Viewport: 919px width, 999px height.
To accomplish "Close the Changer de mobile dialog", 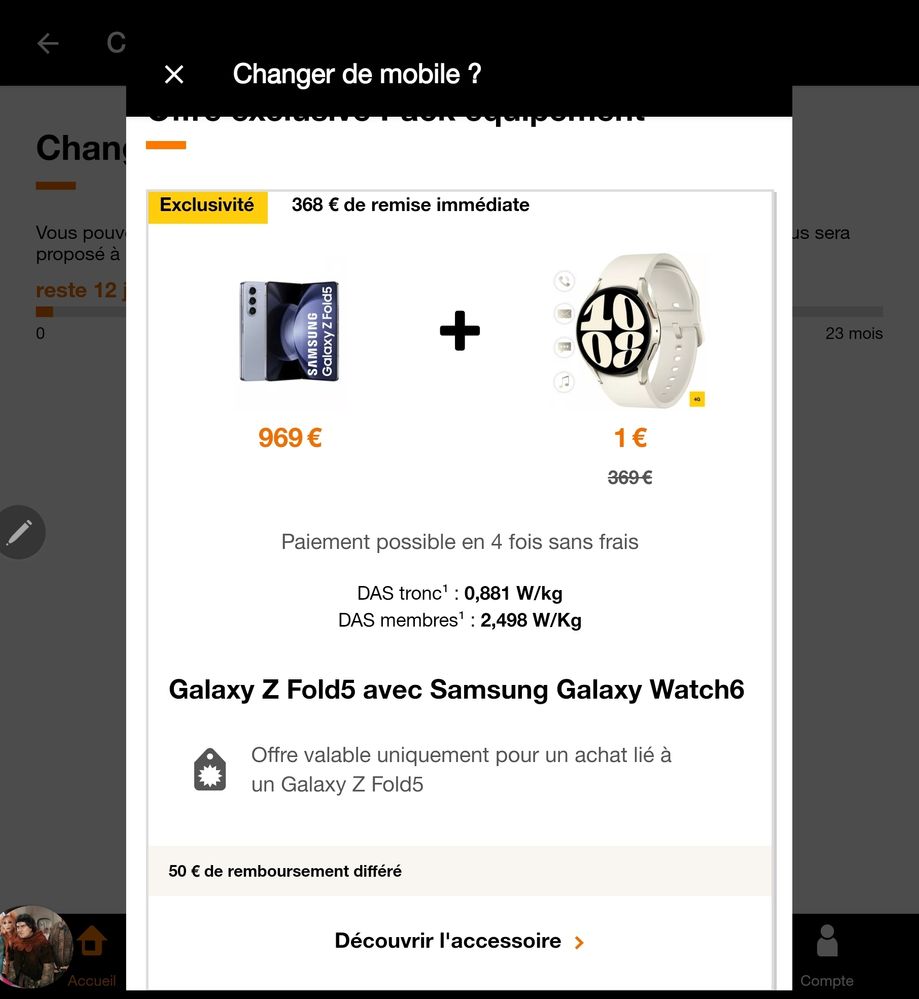I will tap(174, 74).
